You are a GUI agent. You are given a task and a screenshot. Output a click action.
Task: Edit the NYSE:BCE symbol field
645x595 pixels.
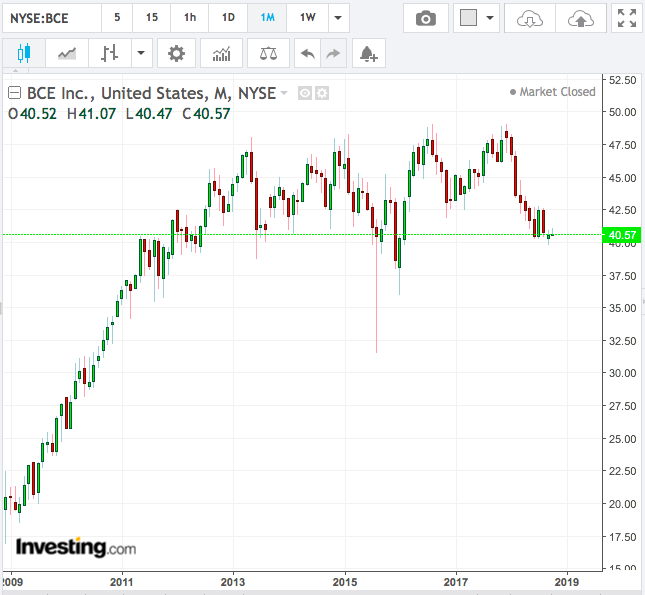pos(52,18)
